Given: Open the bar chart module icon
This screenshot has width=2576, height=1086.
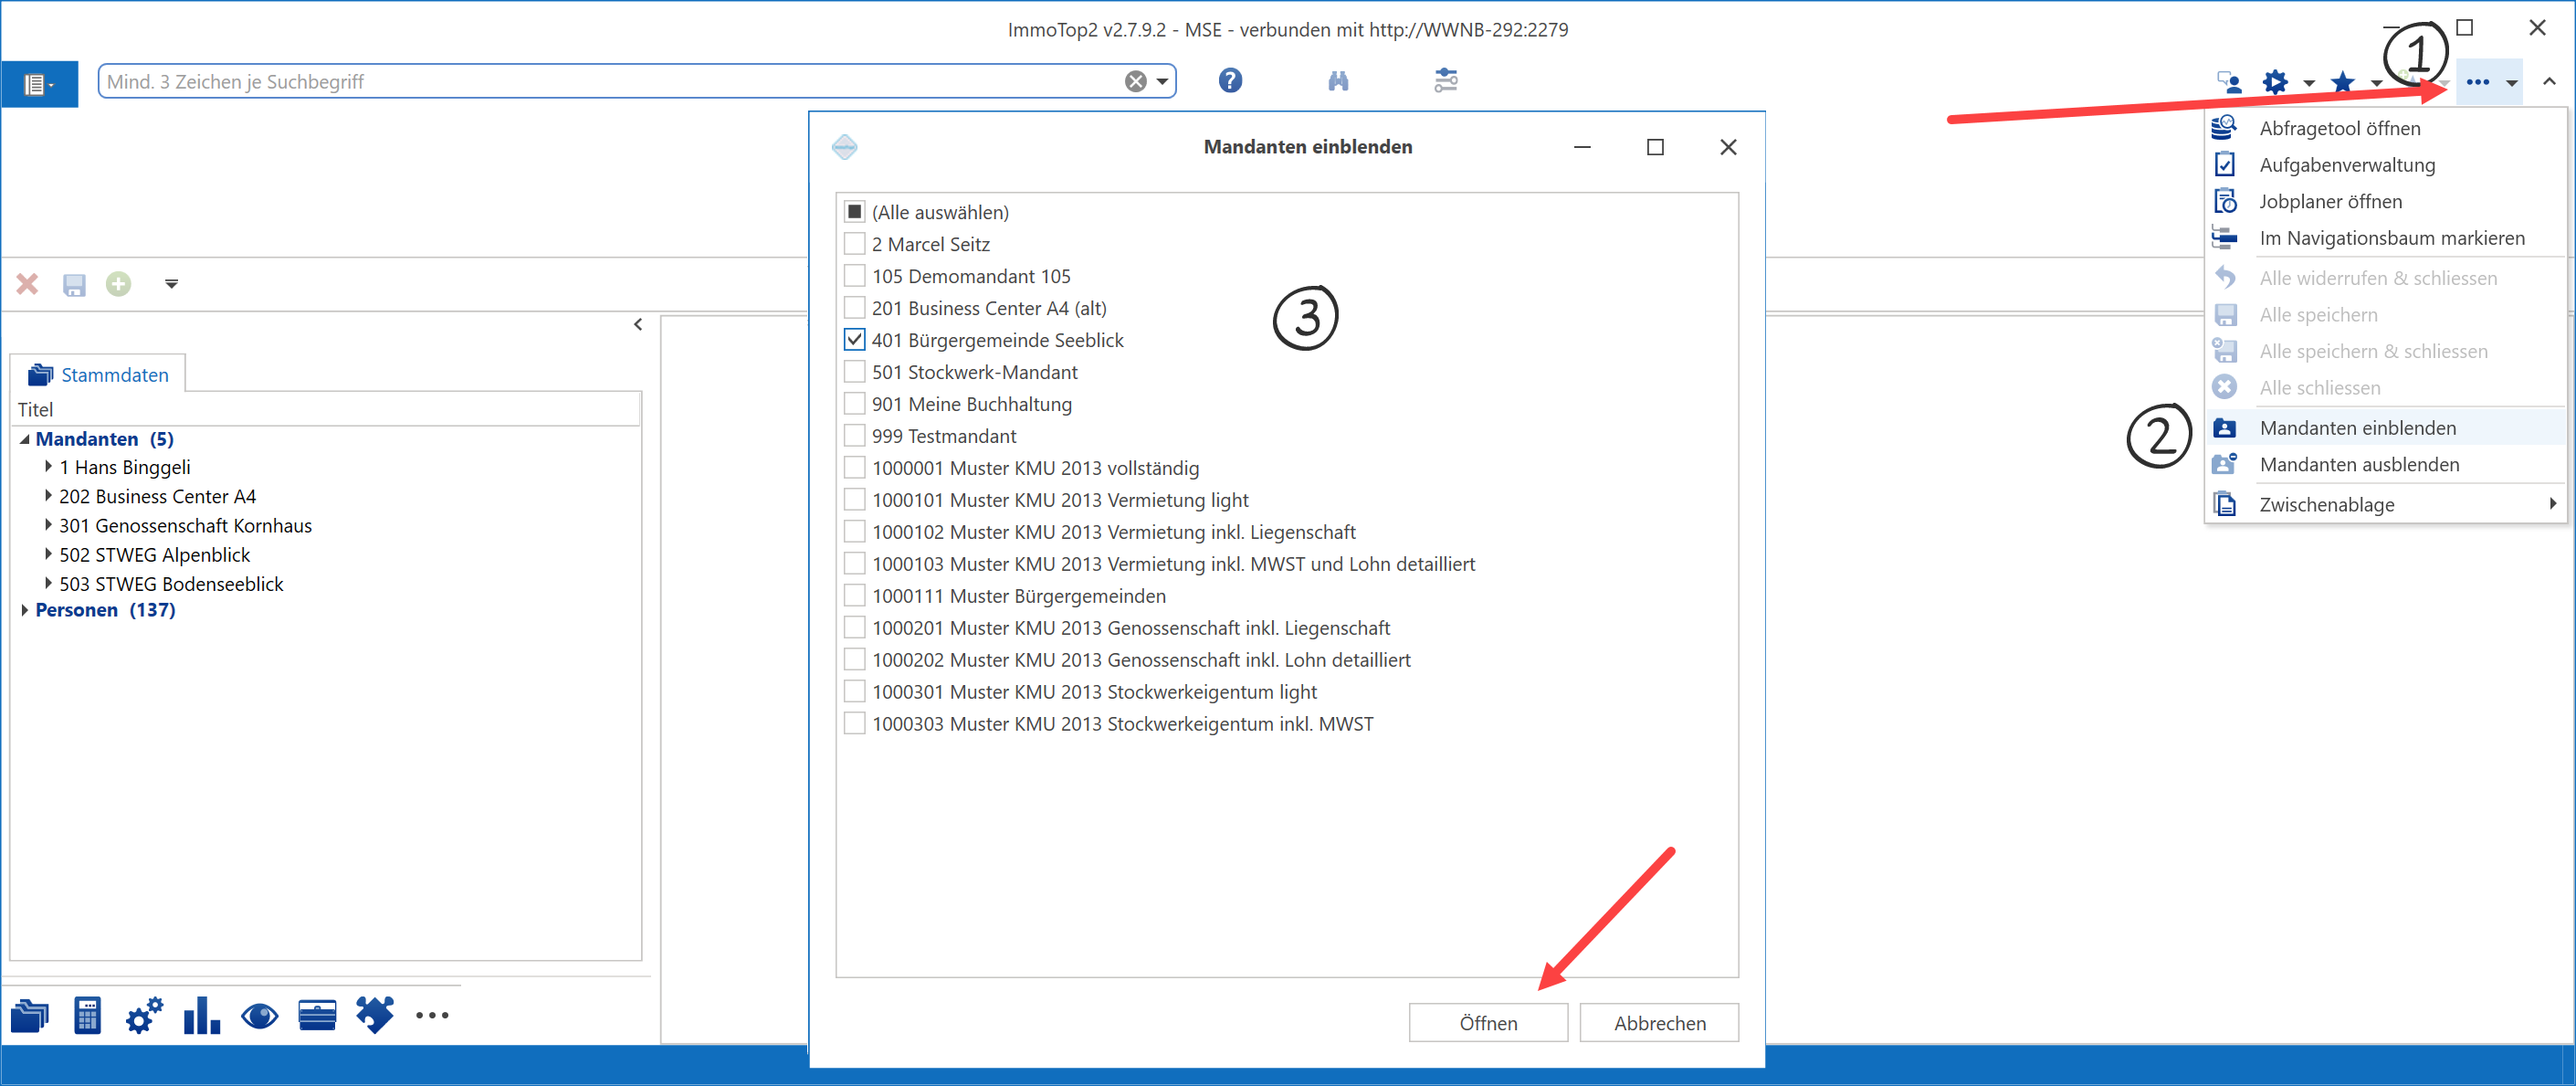Looking at the screenshot, I should pyautogui.click(x=201, y=1015).
